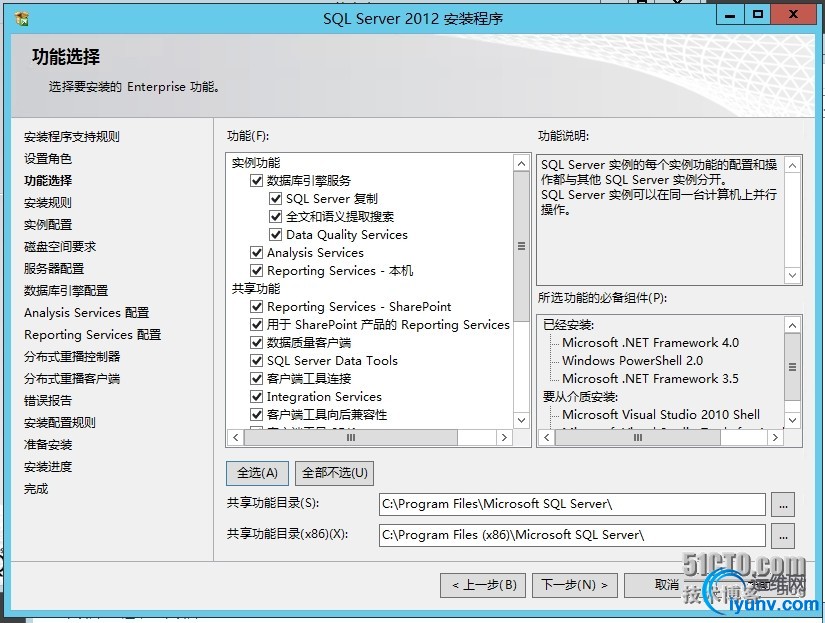Screen dimensions: 825x623
Task: Click the SQL Server setup icon in title bar
Action: 22,18
